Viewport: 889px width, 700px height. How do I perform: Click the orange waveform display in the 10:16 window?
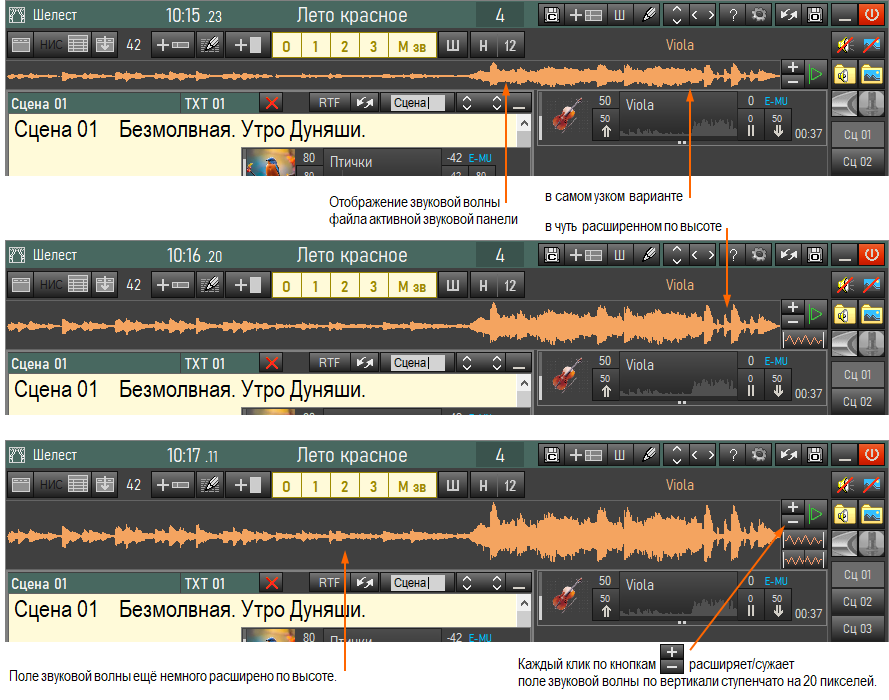point(393,325)
